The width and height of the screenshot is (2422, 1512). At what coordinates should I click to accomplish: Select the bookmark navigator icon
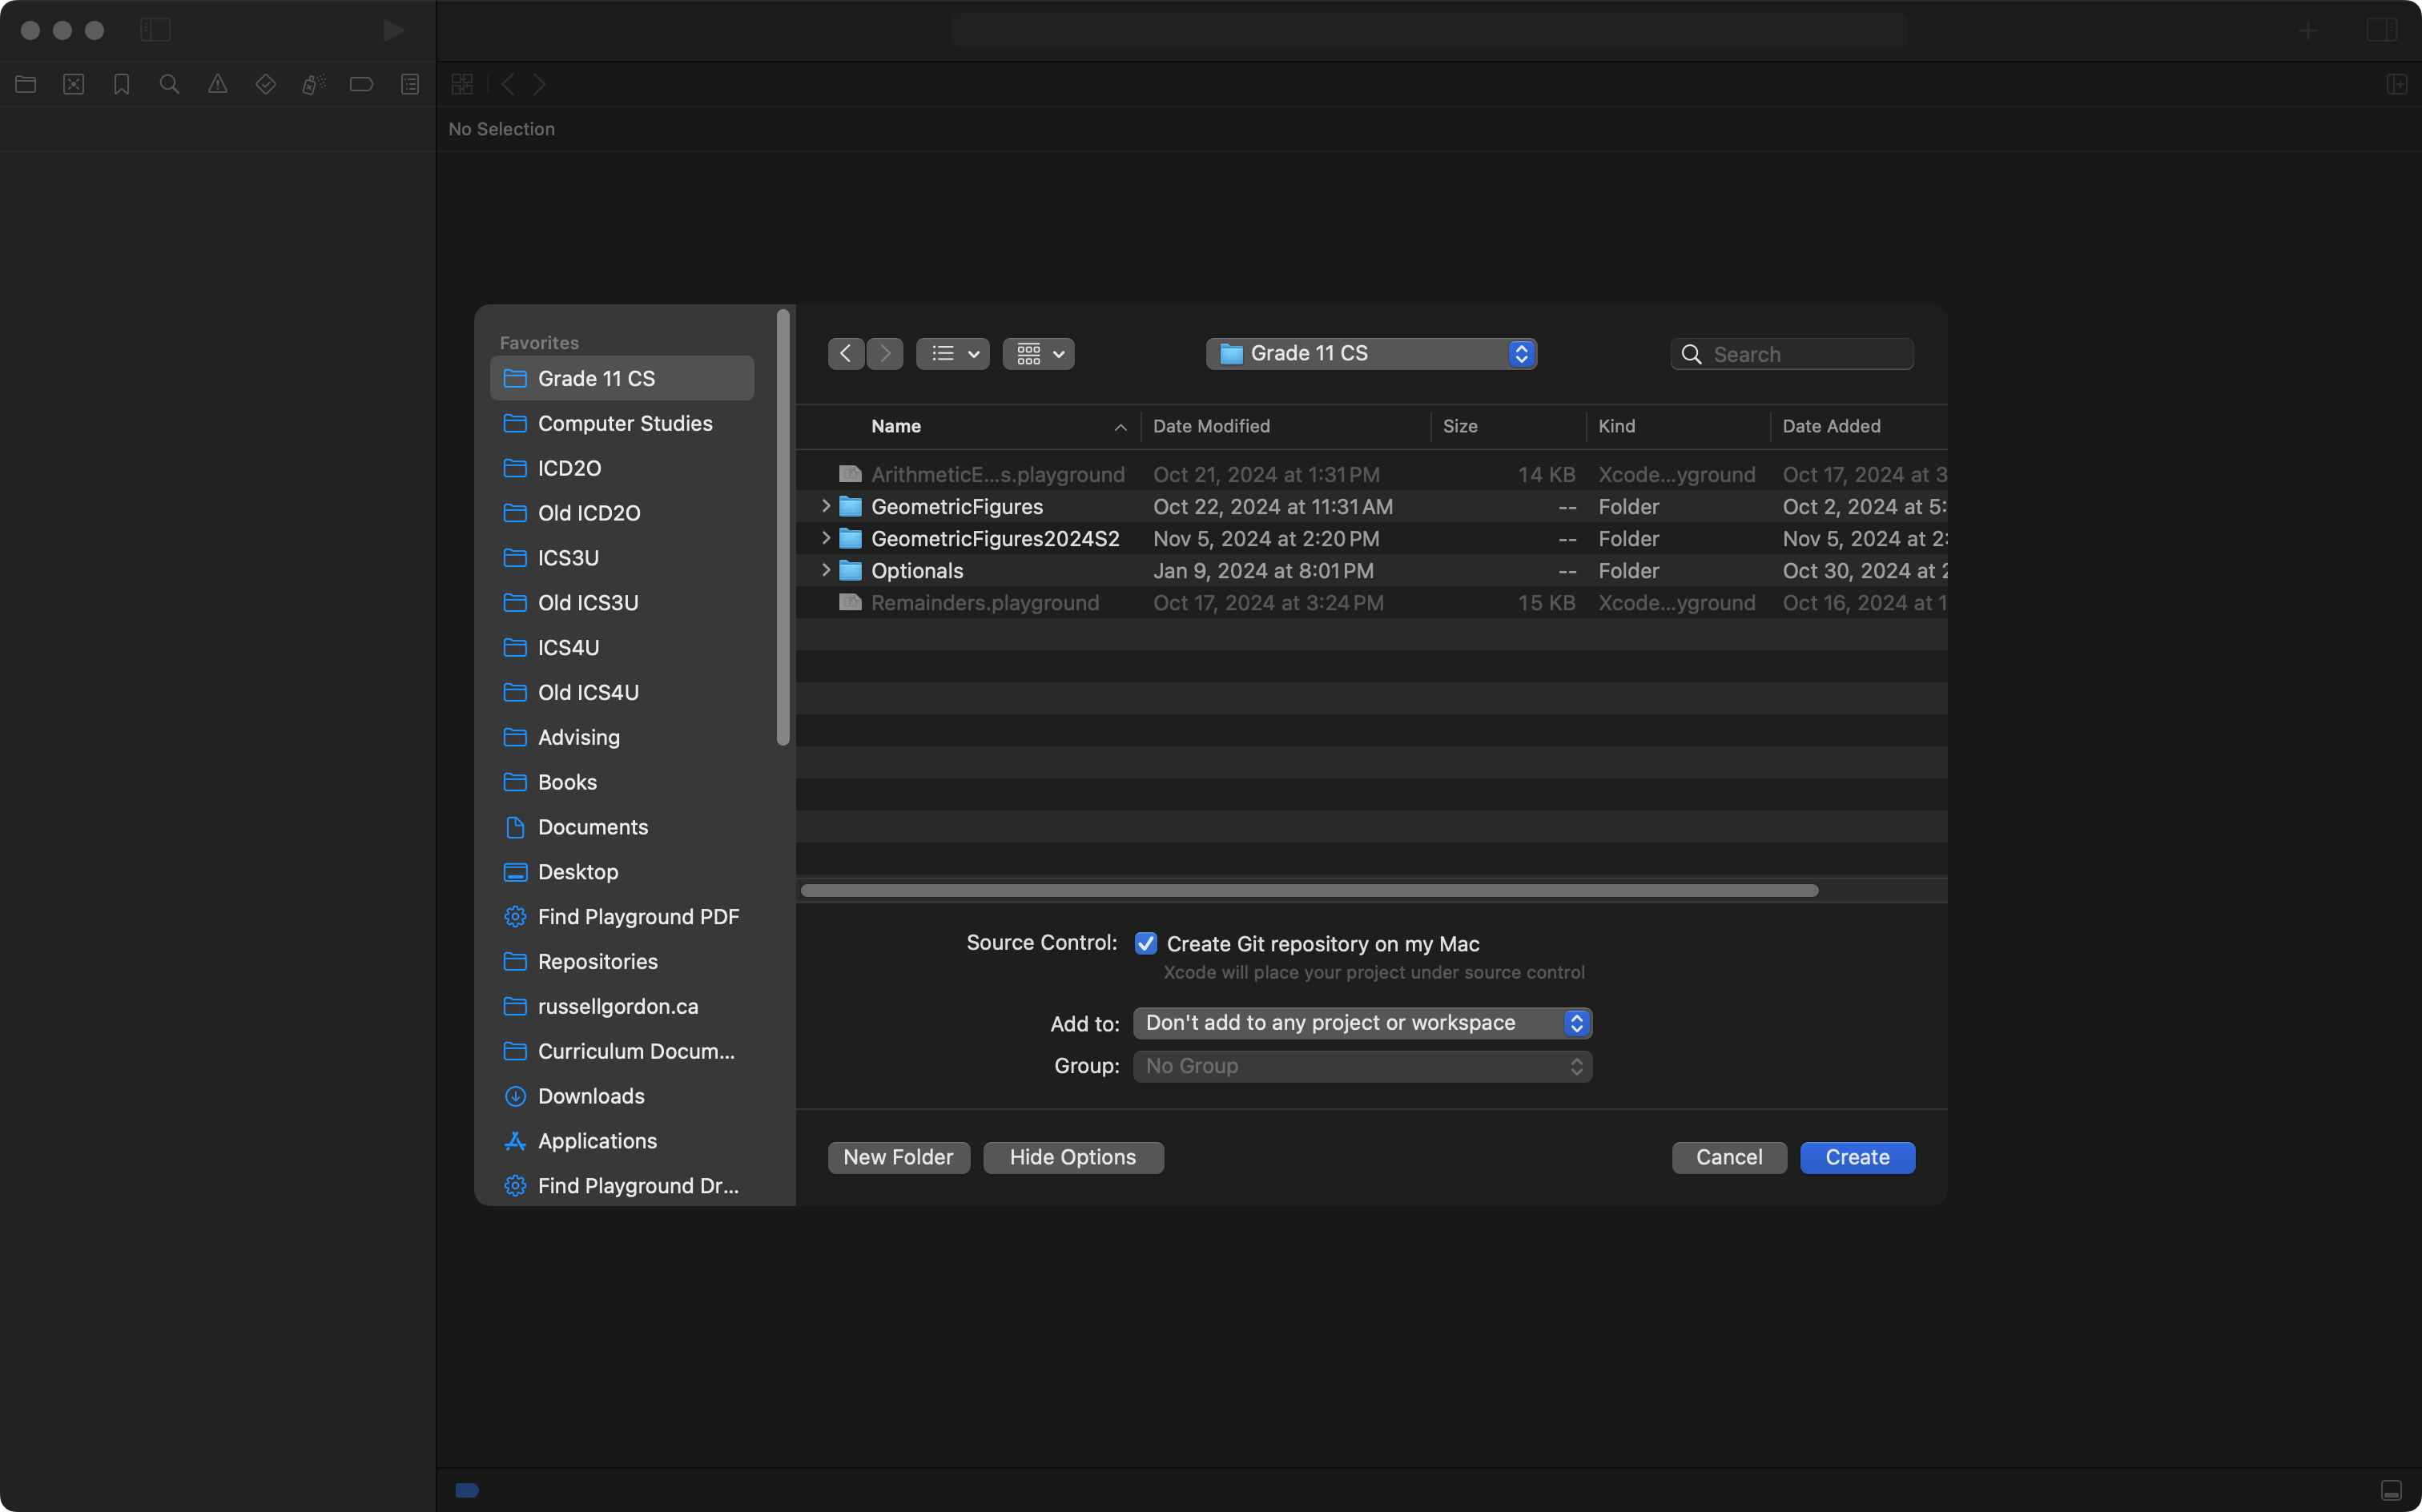[122, 85]
